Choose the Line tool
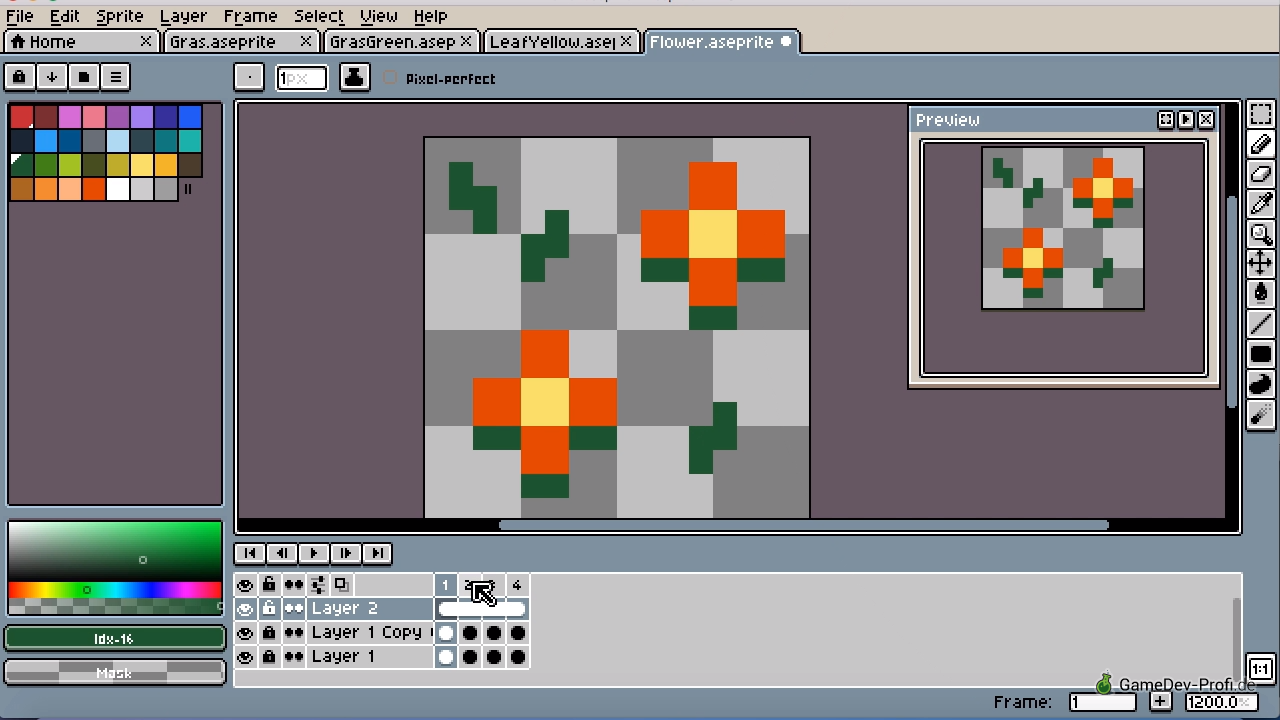The image size is (1280, 720). point(1260,324)
